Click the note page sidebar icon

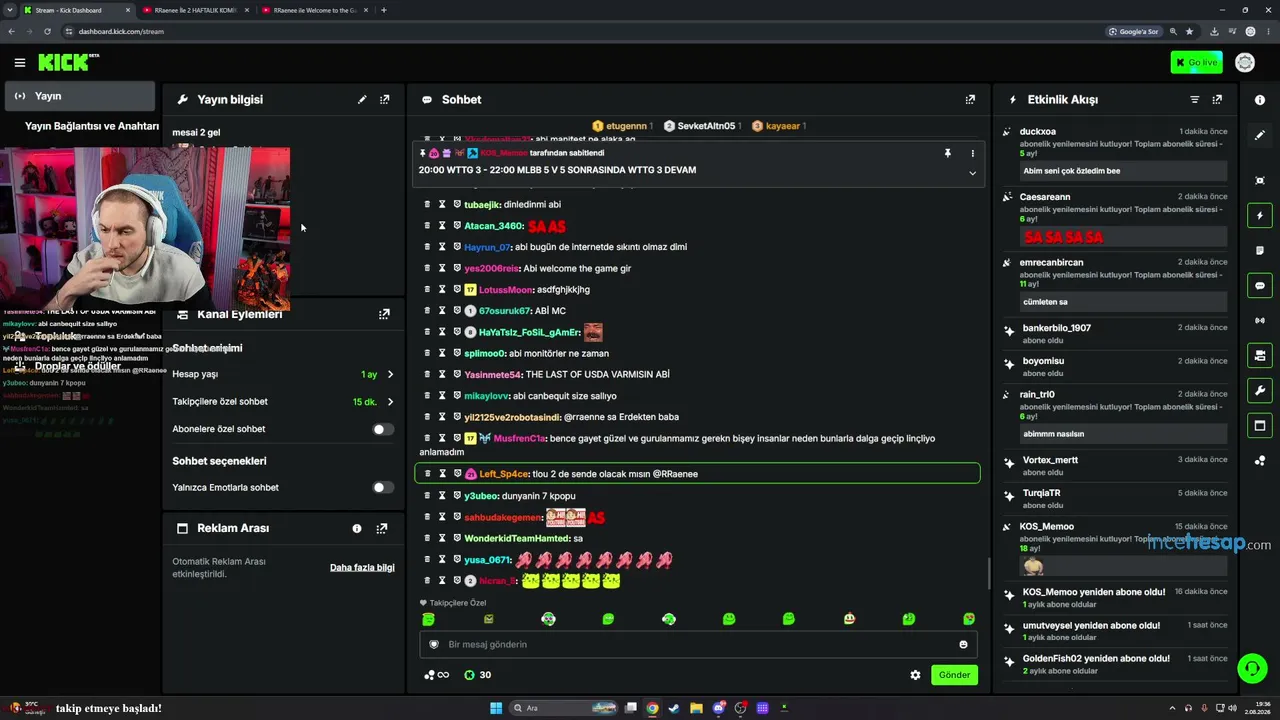(x=1260, y=251)
